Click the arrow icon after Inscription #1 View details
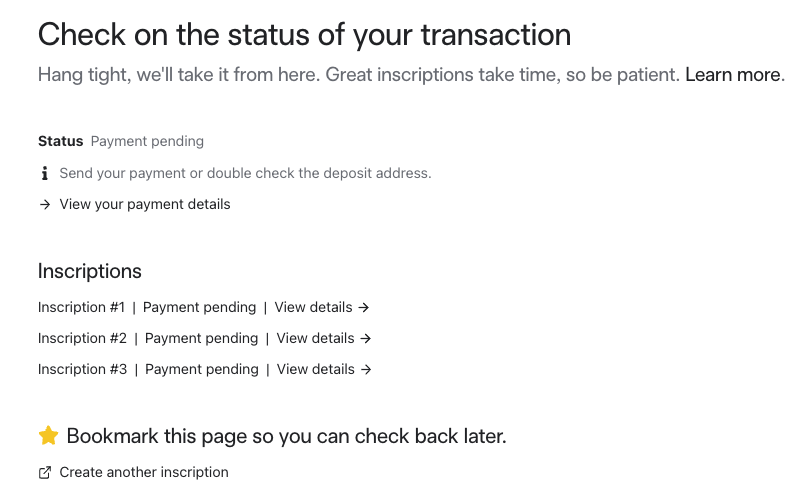Screen dimensions: 810x495 point(364,307)
